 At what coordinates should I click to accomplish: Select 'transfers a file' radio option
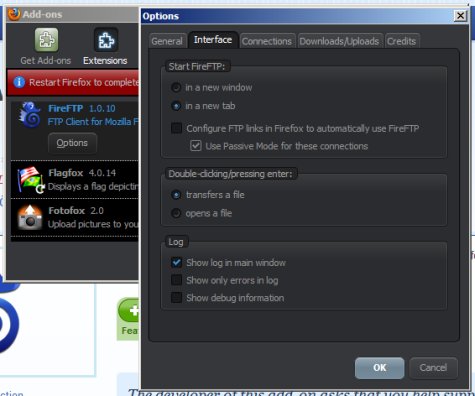pyautogui.click(x=176, y=195)
